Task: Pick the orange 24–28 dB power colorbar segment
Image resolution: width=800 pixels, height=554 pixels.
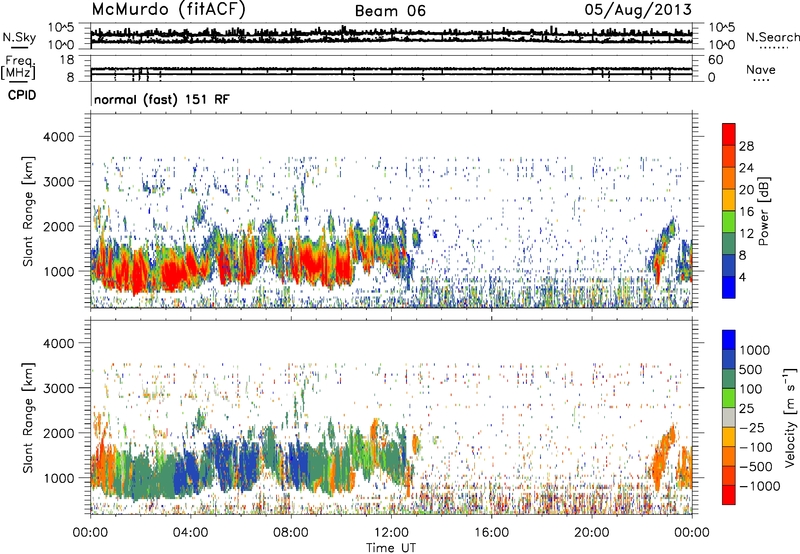Action: click(x=729, y=156)
